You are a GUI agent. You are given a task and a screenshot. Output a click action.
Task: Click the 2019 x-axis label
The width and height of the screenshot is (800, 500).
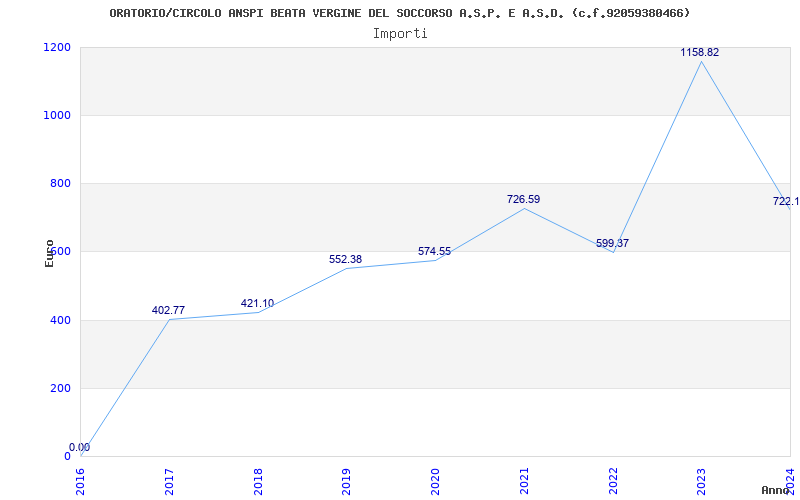click(347, 481)
